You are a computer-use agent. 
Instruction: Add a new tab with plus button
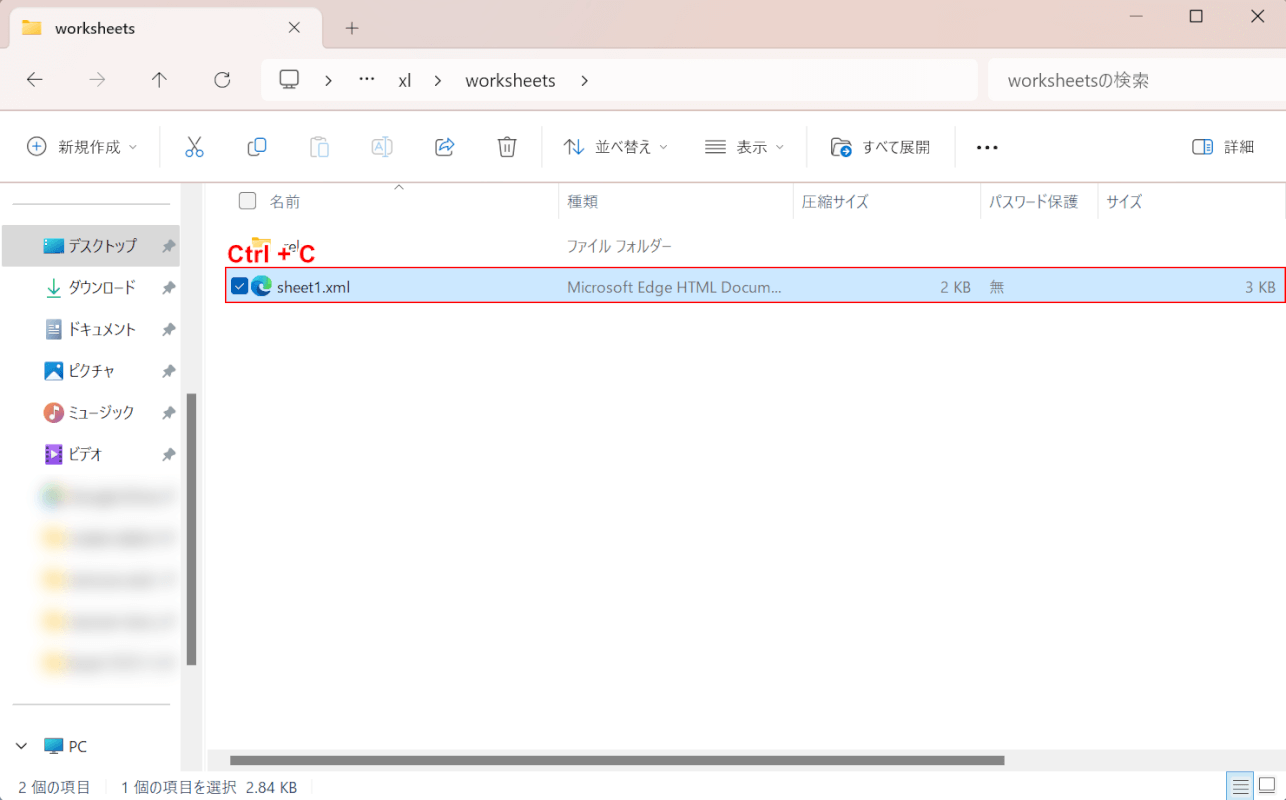coord(351,28)
